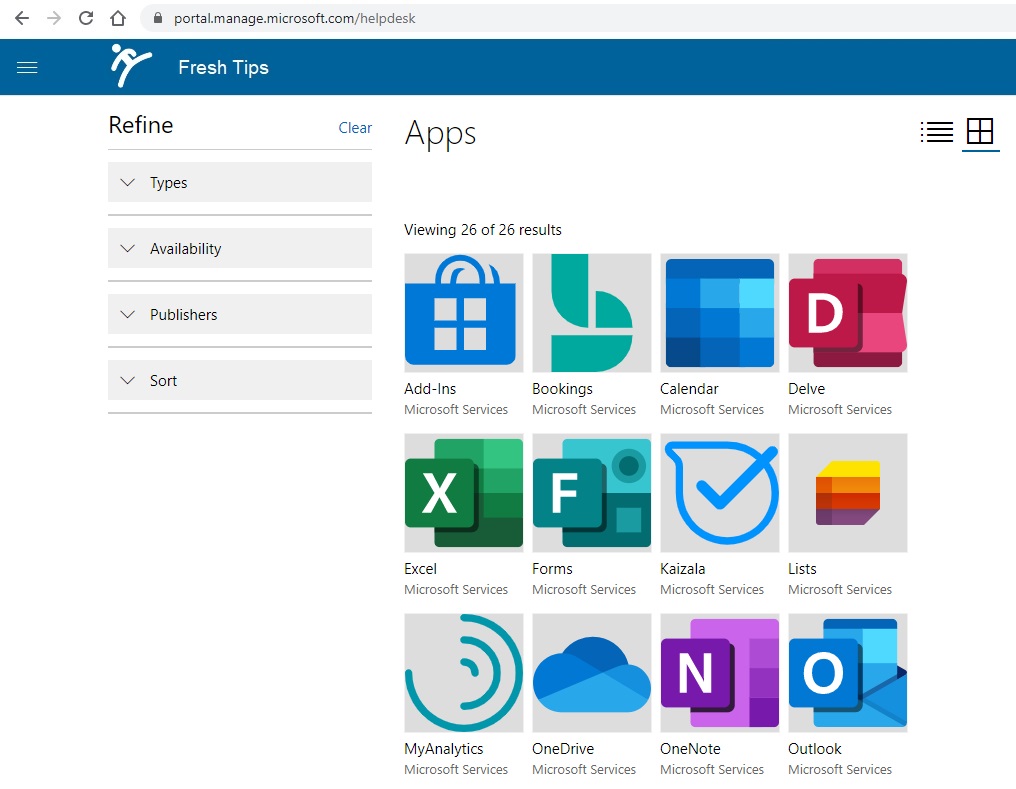Open the OneDrive app icon
This screenshot has width=1016, height=789.
pyautogui.click(x=592, y=673)
